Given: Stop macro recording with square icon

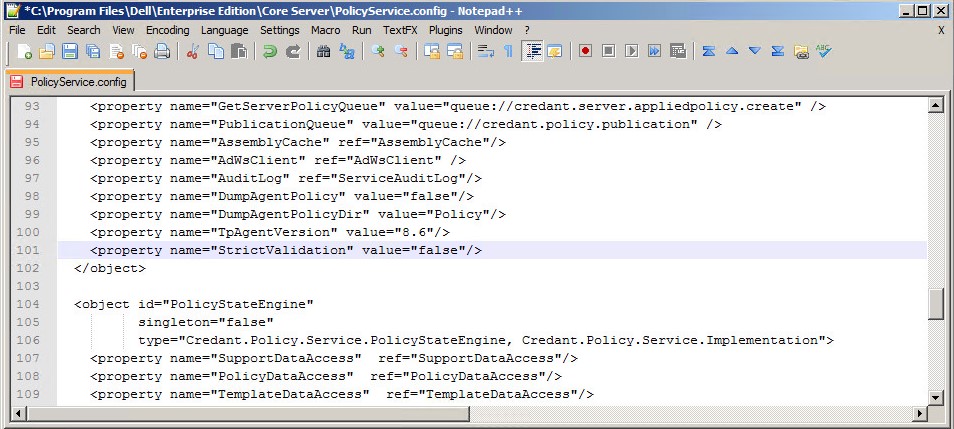Looking at the screenshot, I should click(608, 52).
